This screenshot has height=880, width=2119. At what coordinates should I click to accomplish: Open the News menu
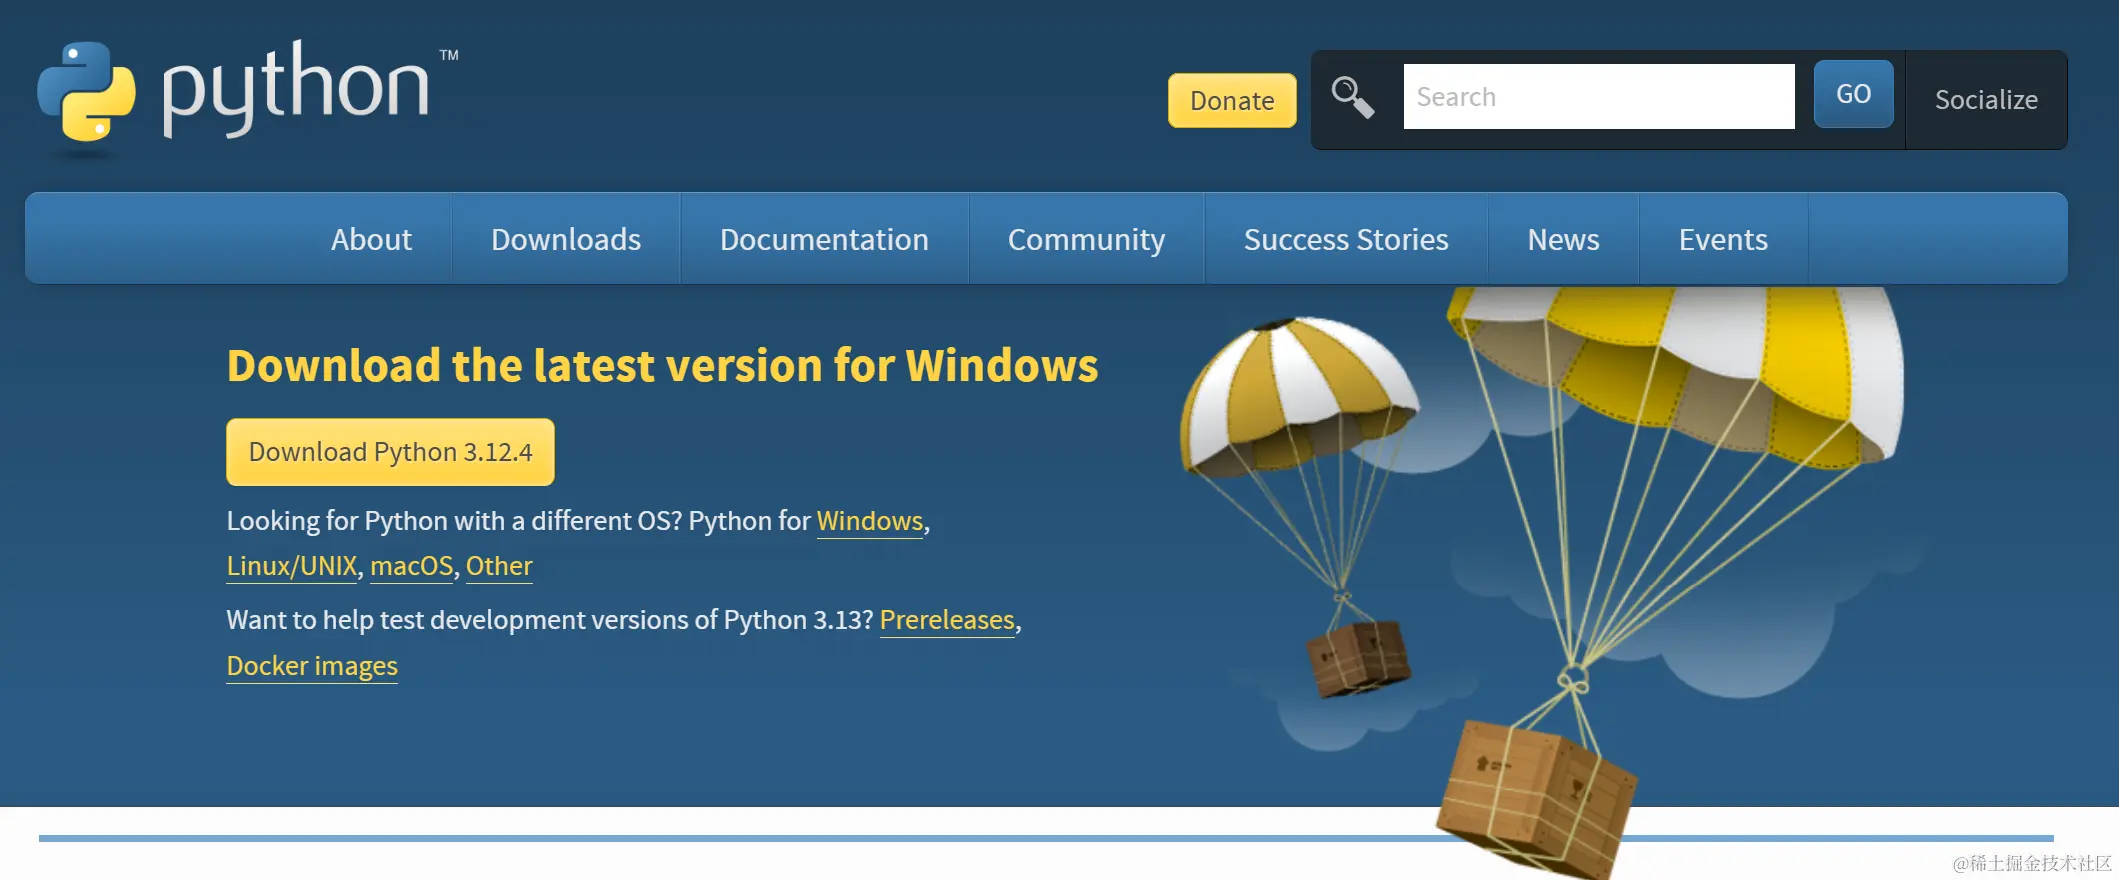coord(1563,239)
